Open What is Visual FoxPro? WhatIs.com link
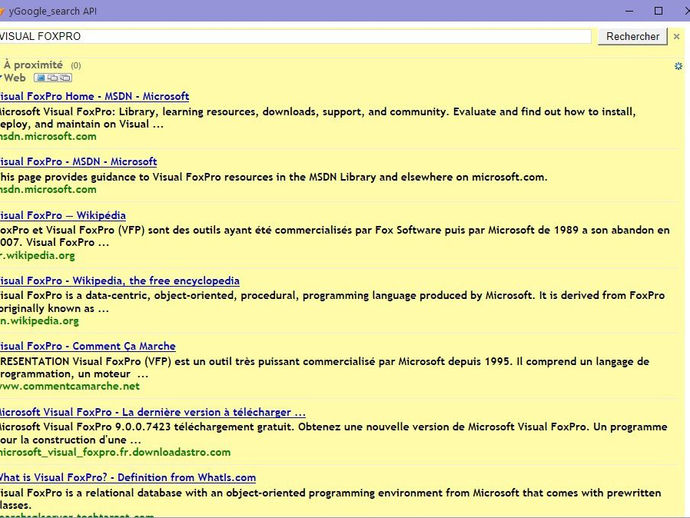The image size is (690, 518). coord(128,478)
